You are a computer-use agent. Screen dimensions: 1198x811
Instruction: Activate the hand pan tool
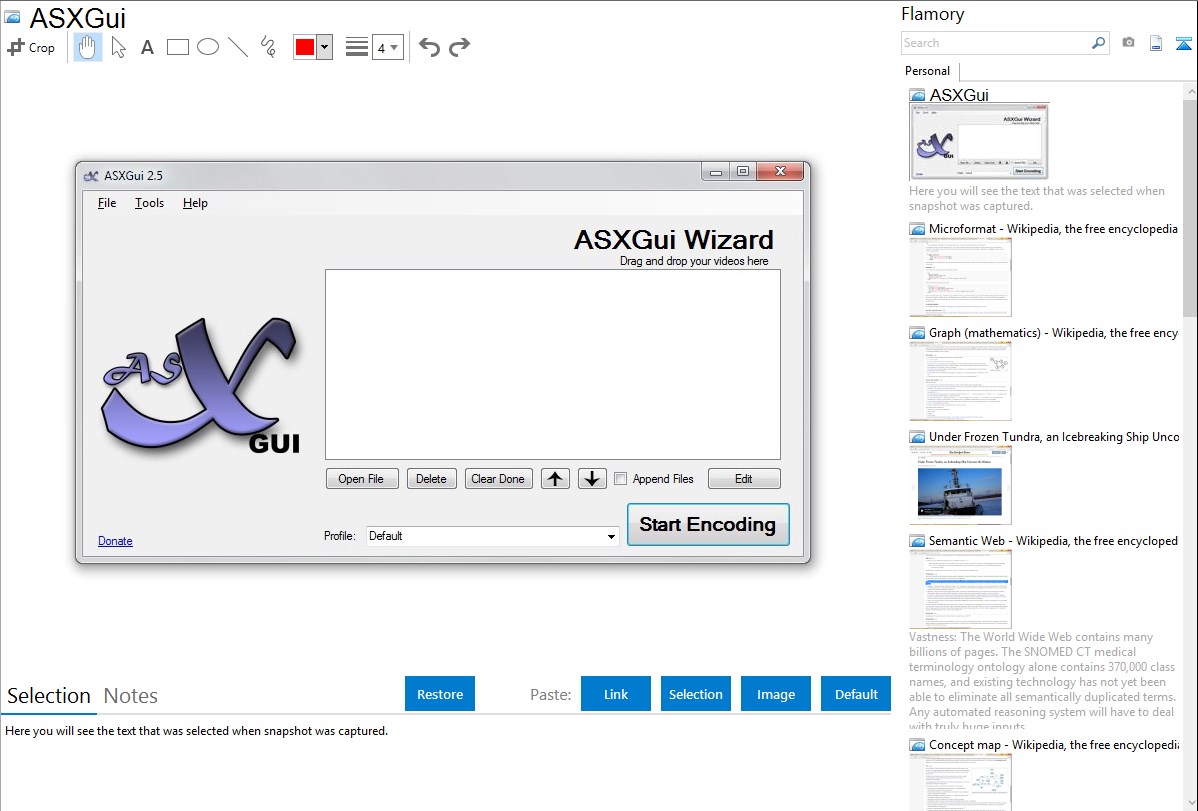tap(88, 47)
